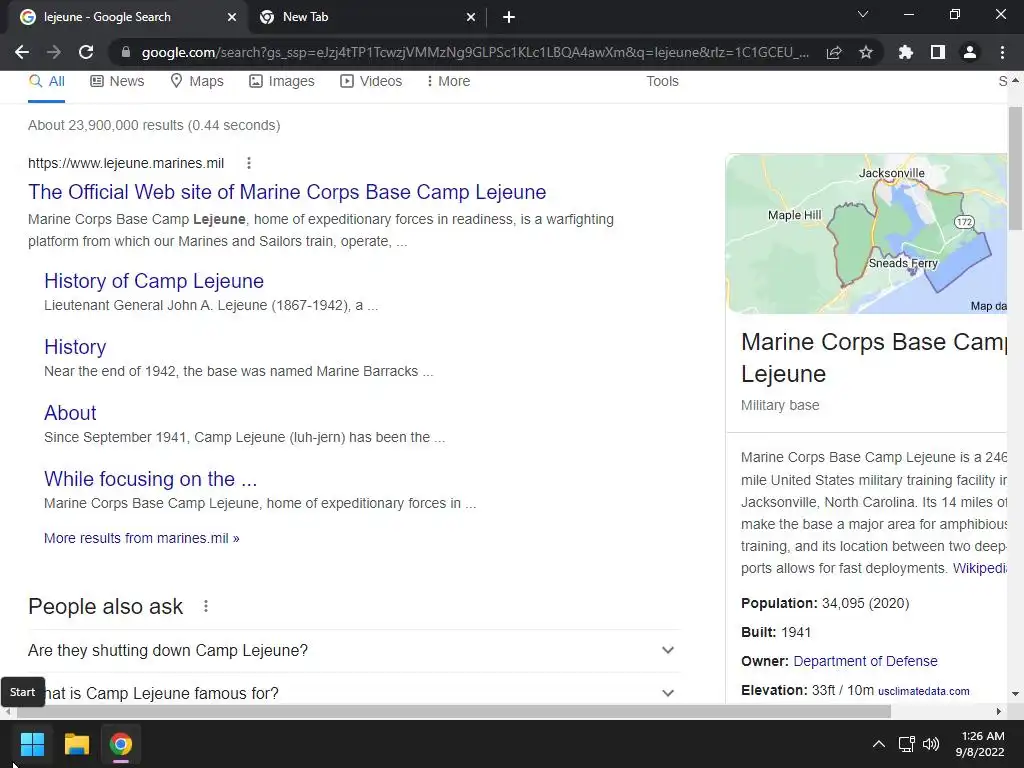Screen dimensions: 1024x768
Task: Click the scroll right arrow
Action: click(999, 711)
